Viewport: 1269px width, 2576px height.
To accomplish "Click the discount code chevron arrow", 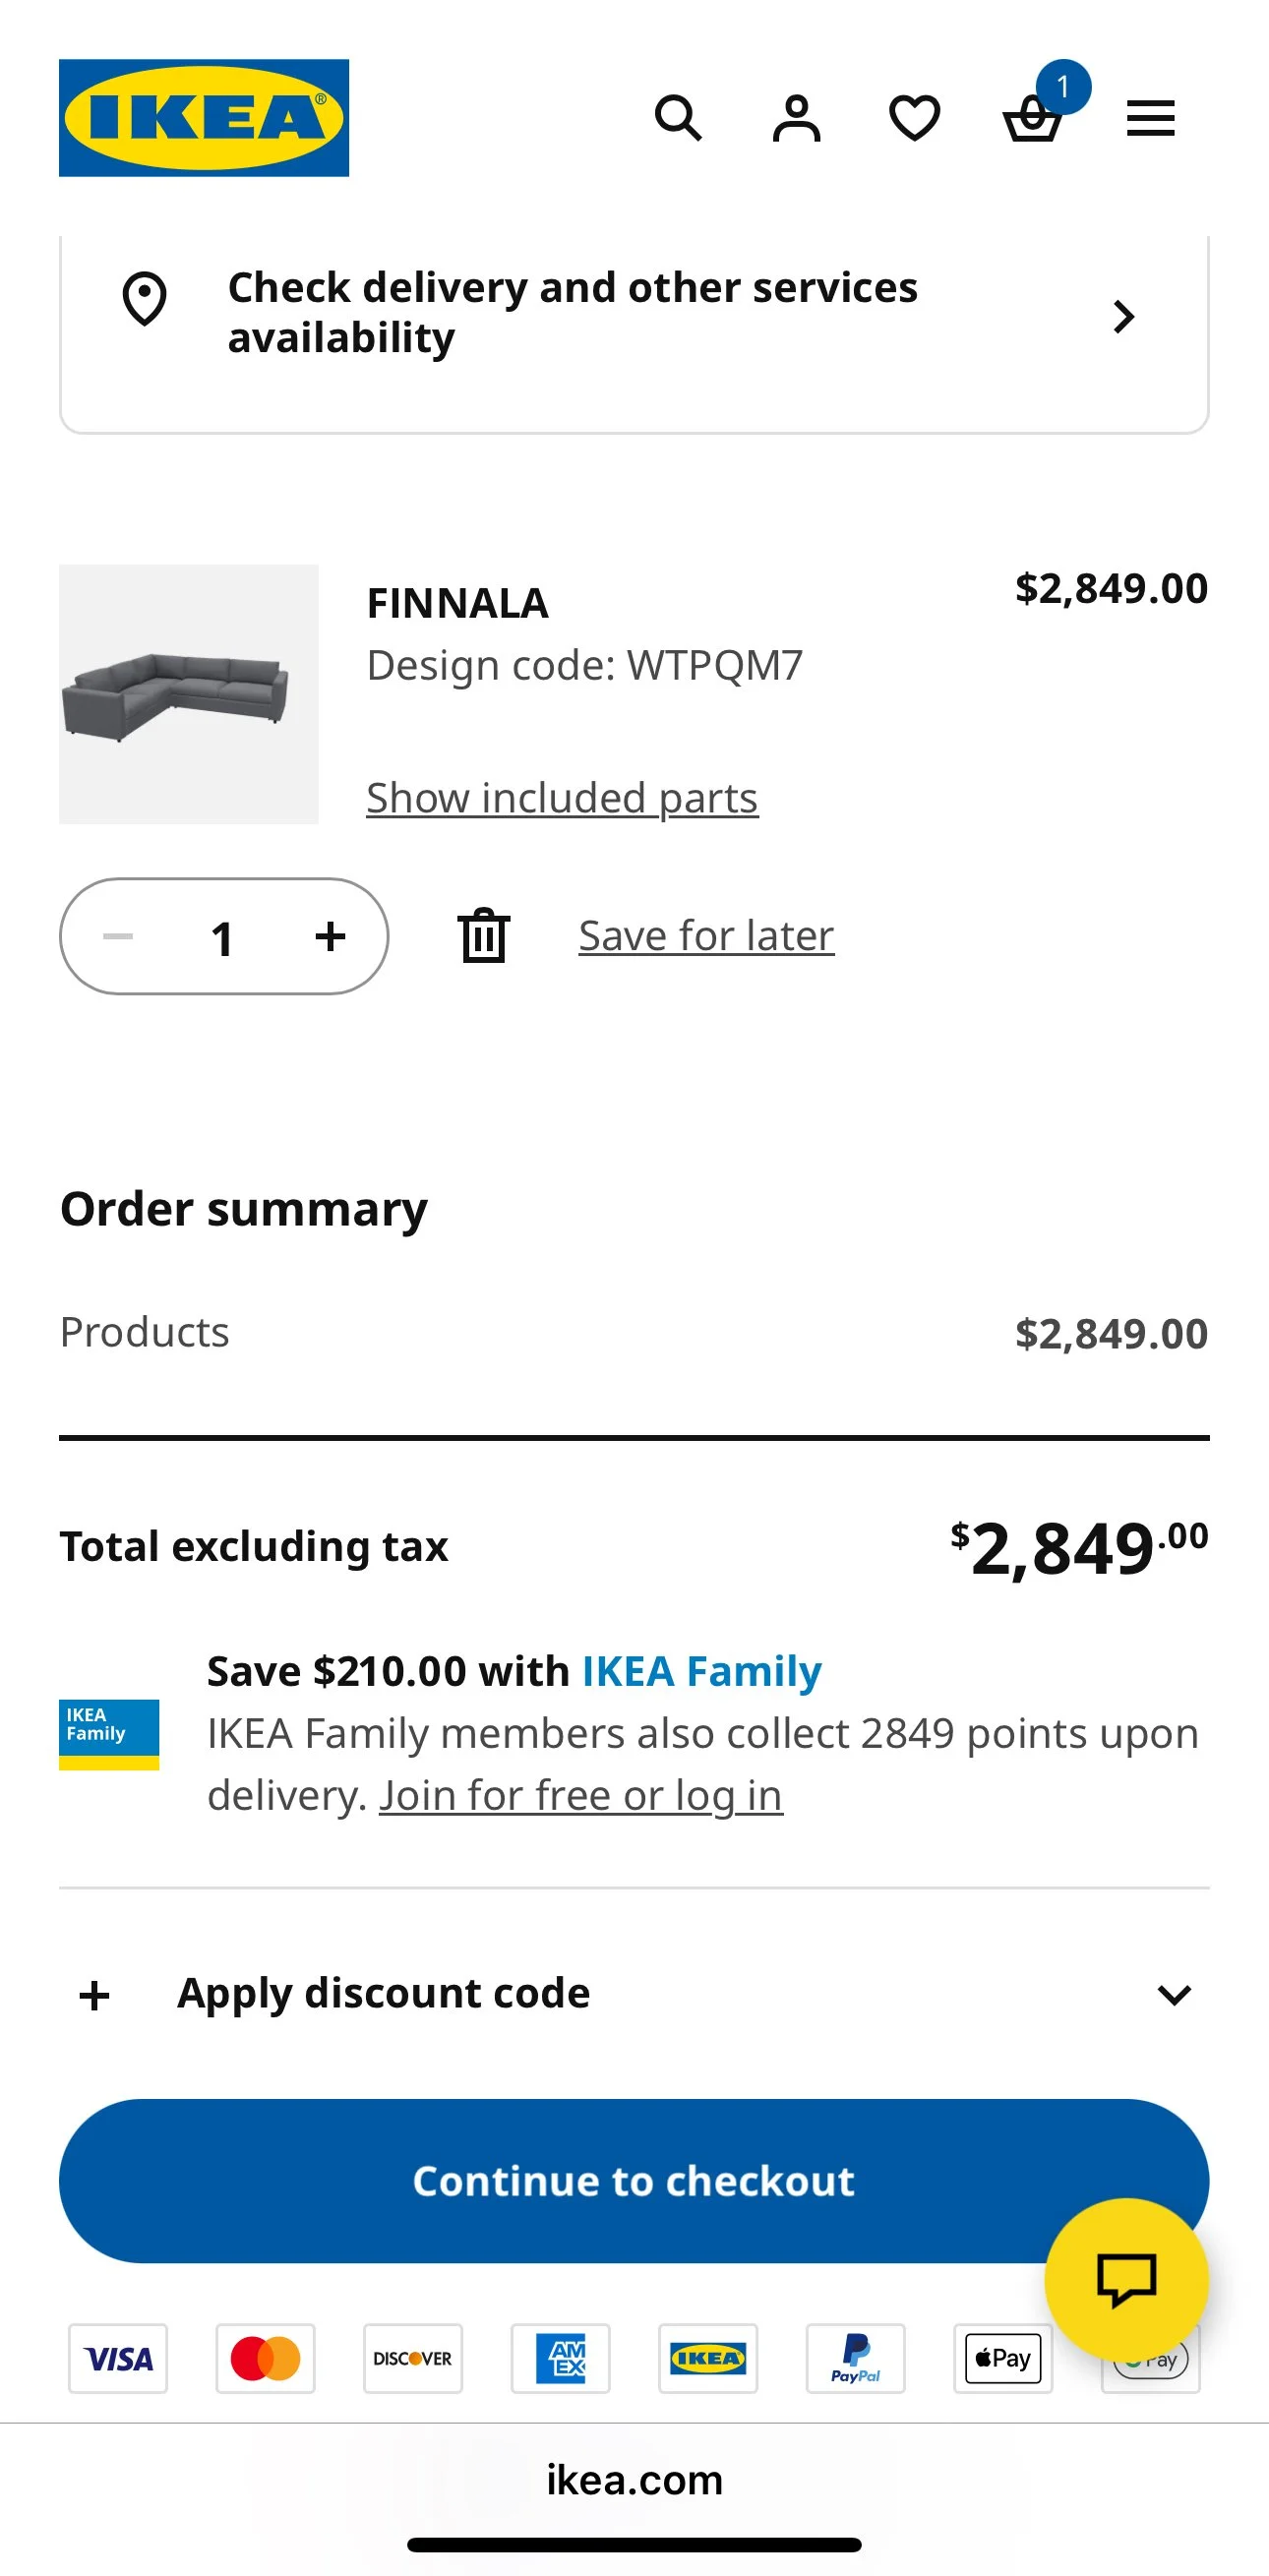I will (x=1174, y=1995).
